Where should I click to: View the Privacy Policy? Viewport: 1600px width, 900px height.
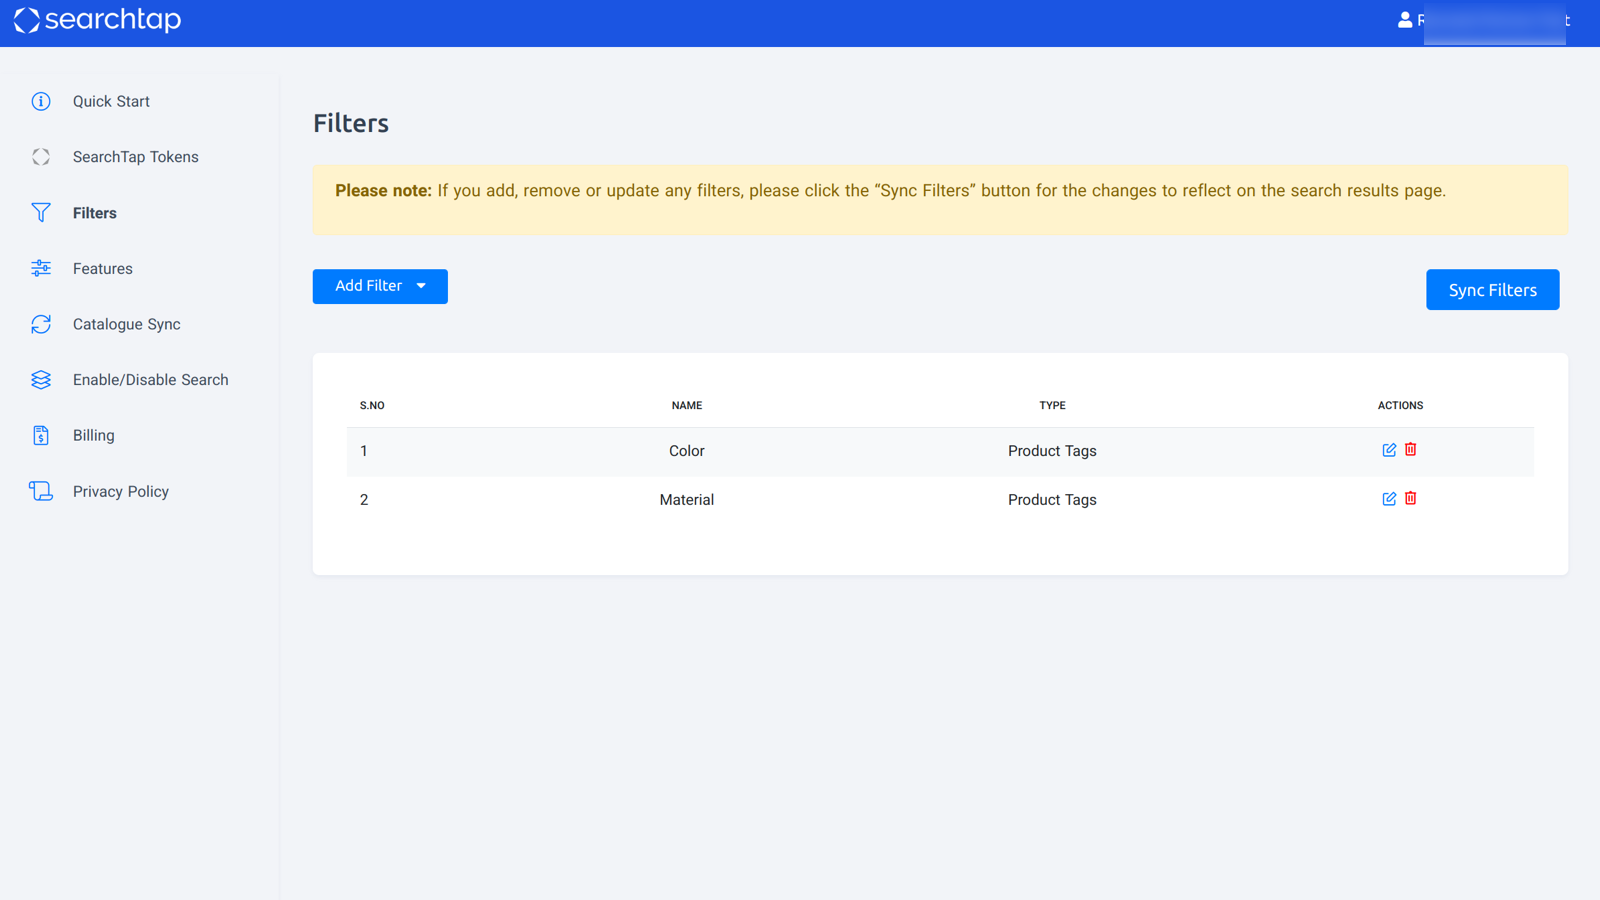(121, 491)
